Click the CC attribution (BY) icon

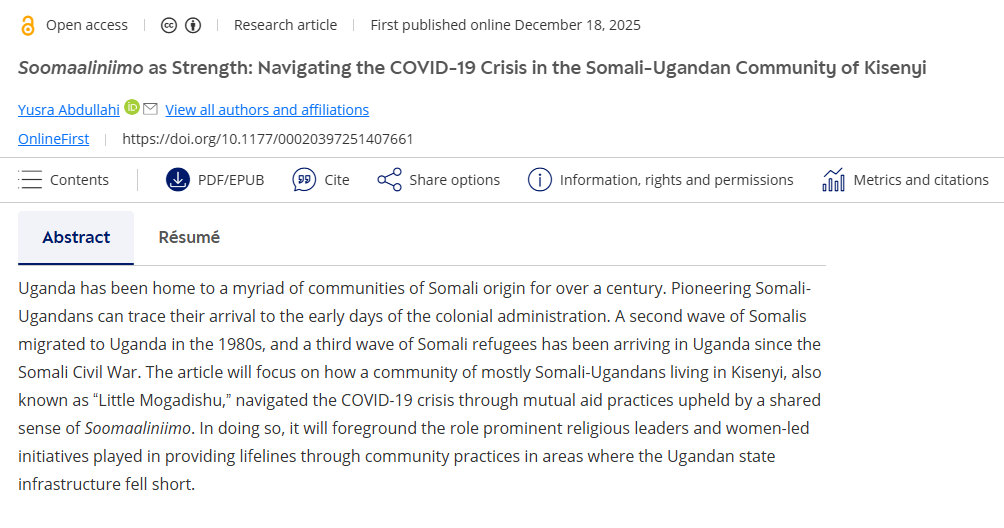coord(193,25)
